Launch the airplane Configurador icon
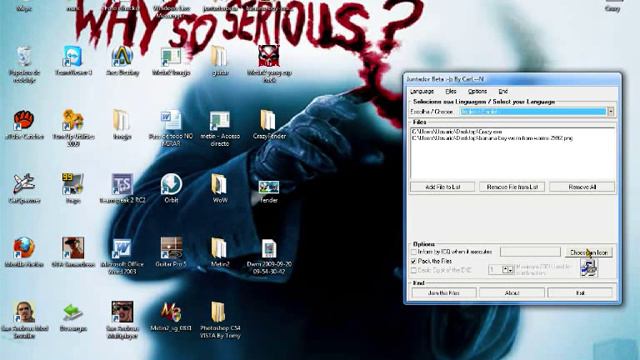This screenshot has height=360, width=640. tap(24, 184)
